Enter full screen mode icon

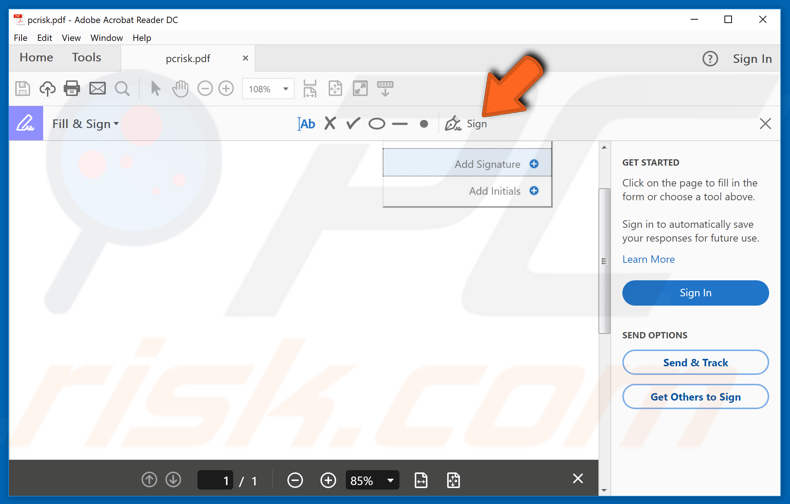point(360,89)
